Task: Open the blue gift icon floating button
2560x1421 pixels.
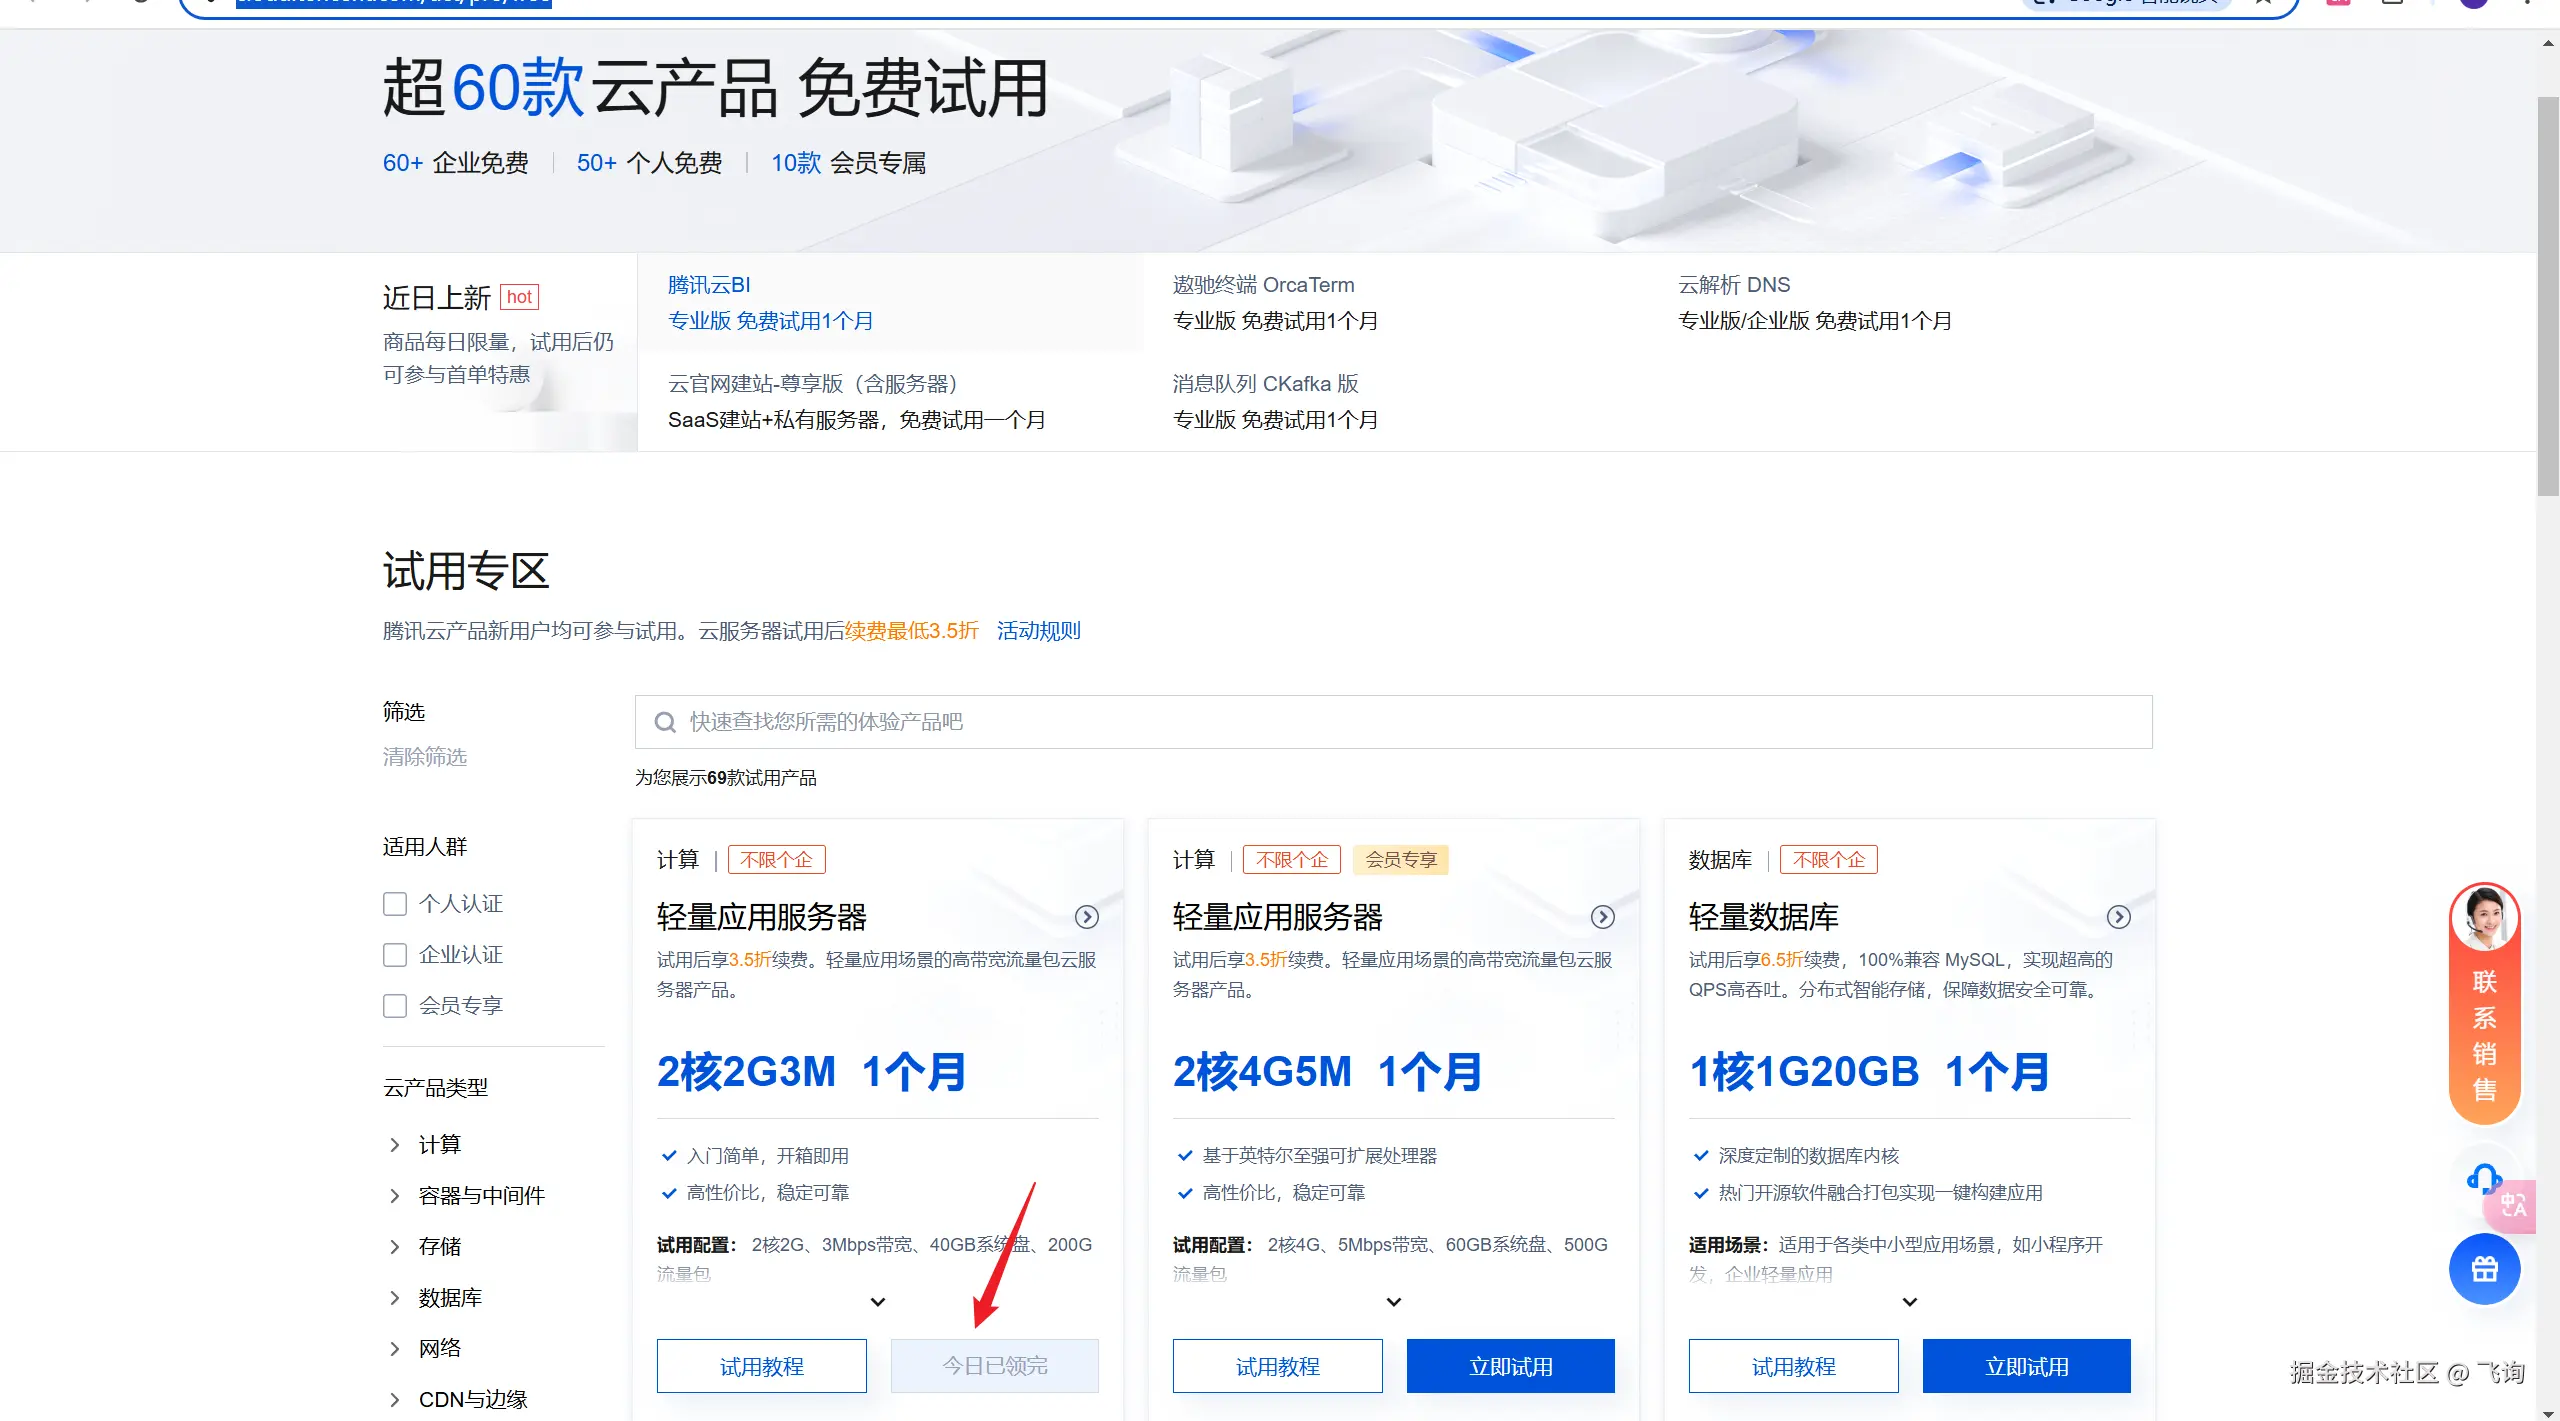Action: tap(2484, 1269)
